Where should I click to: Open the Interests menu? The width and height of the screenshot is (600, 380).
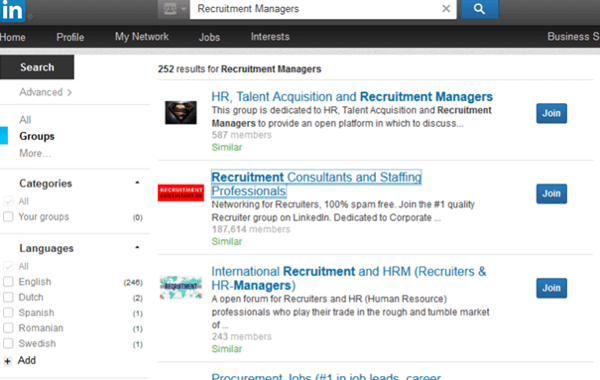[x=270, y=37]
